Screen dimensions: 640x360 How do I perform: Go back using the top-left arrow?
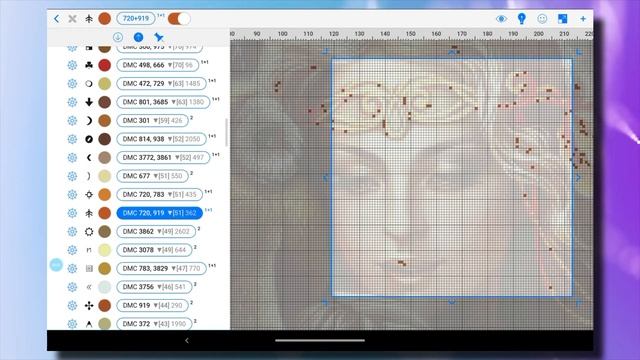pyautogui.click(x=56, y=18)
